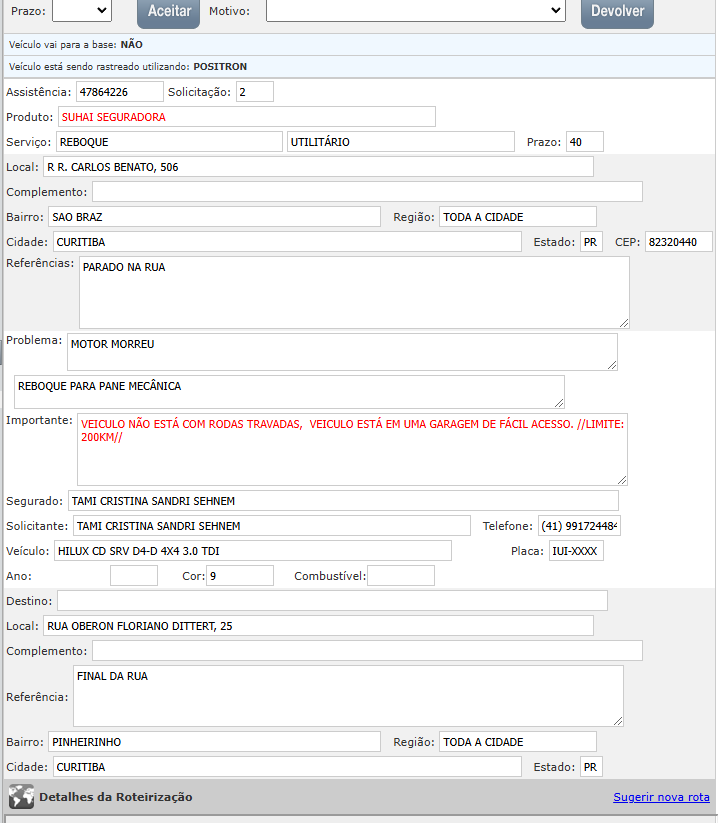Viewport: 718px width, 823px height.
Task: Click the resize handle of the Referências textarea
Action: (624, 323)
